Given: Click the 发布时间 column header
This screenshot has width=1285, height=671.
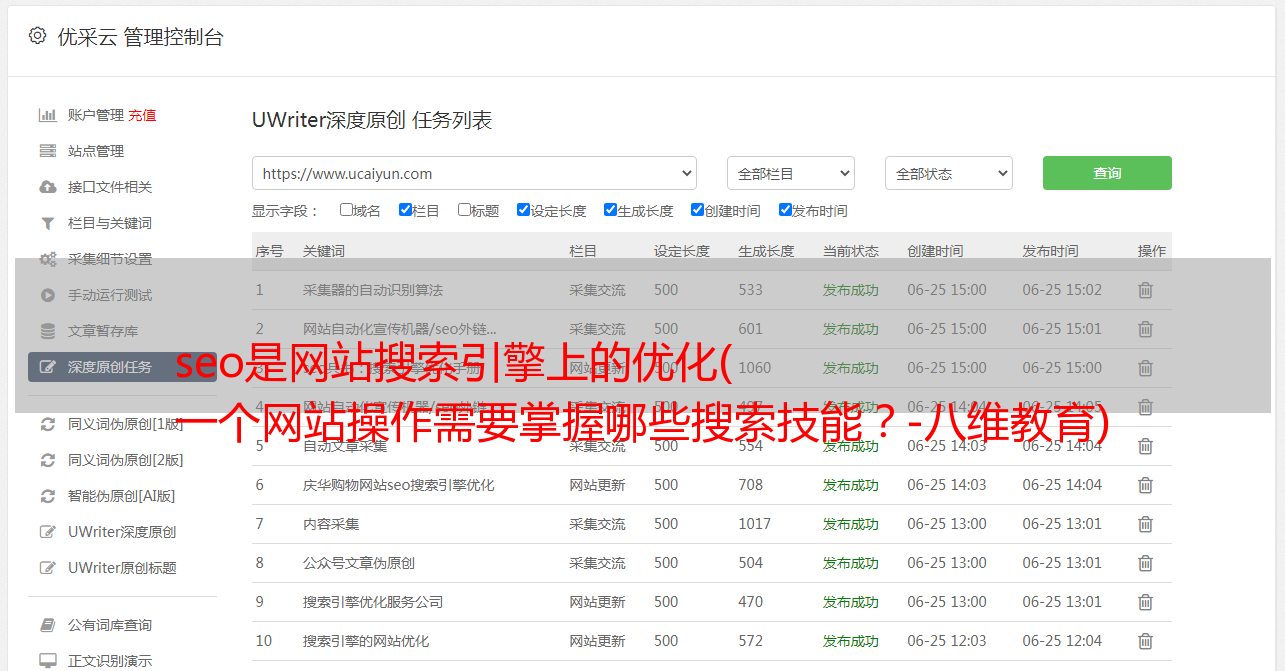Looking at the screenshot, I should [1050, 251].
